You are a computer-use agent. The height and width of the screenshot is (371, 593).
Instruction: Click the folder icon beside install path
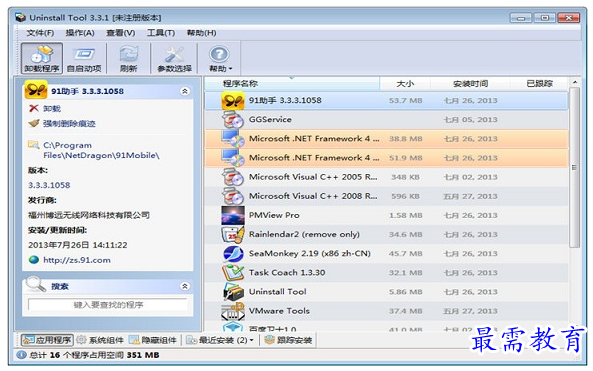point(33,145)
